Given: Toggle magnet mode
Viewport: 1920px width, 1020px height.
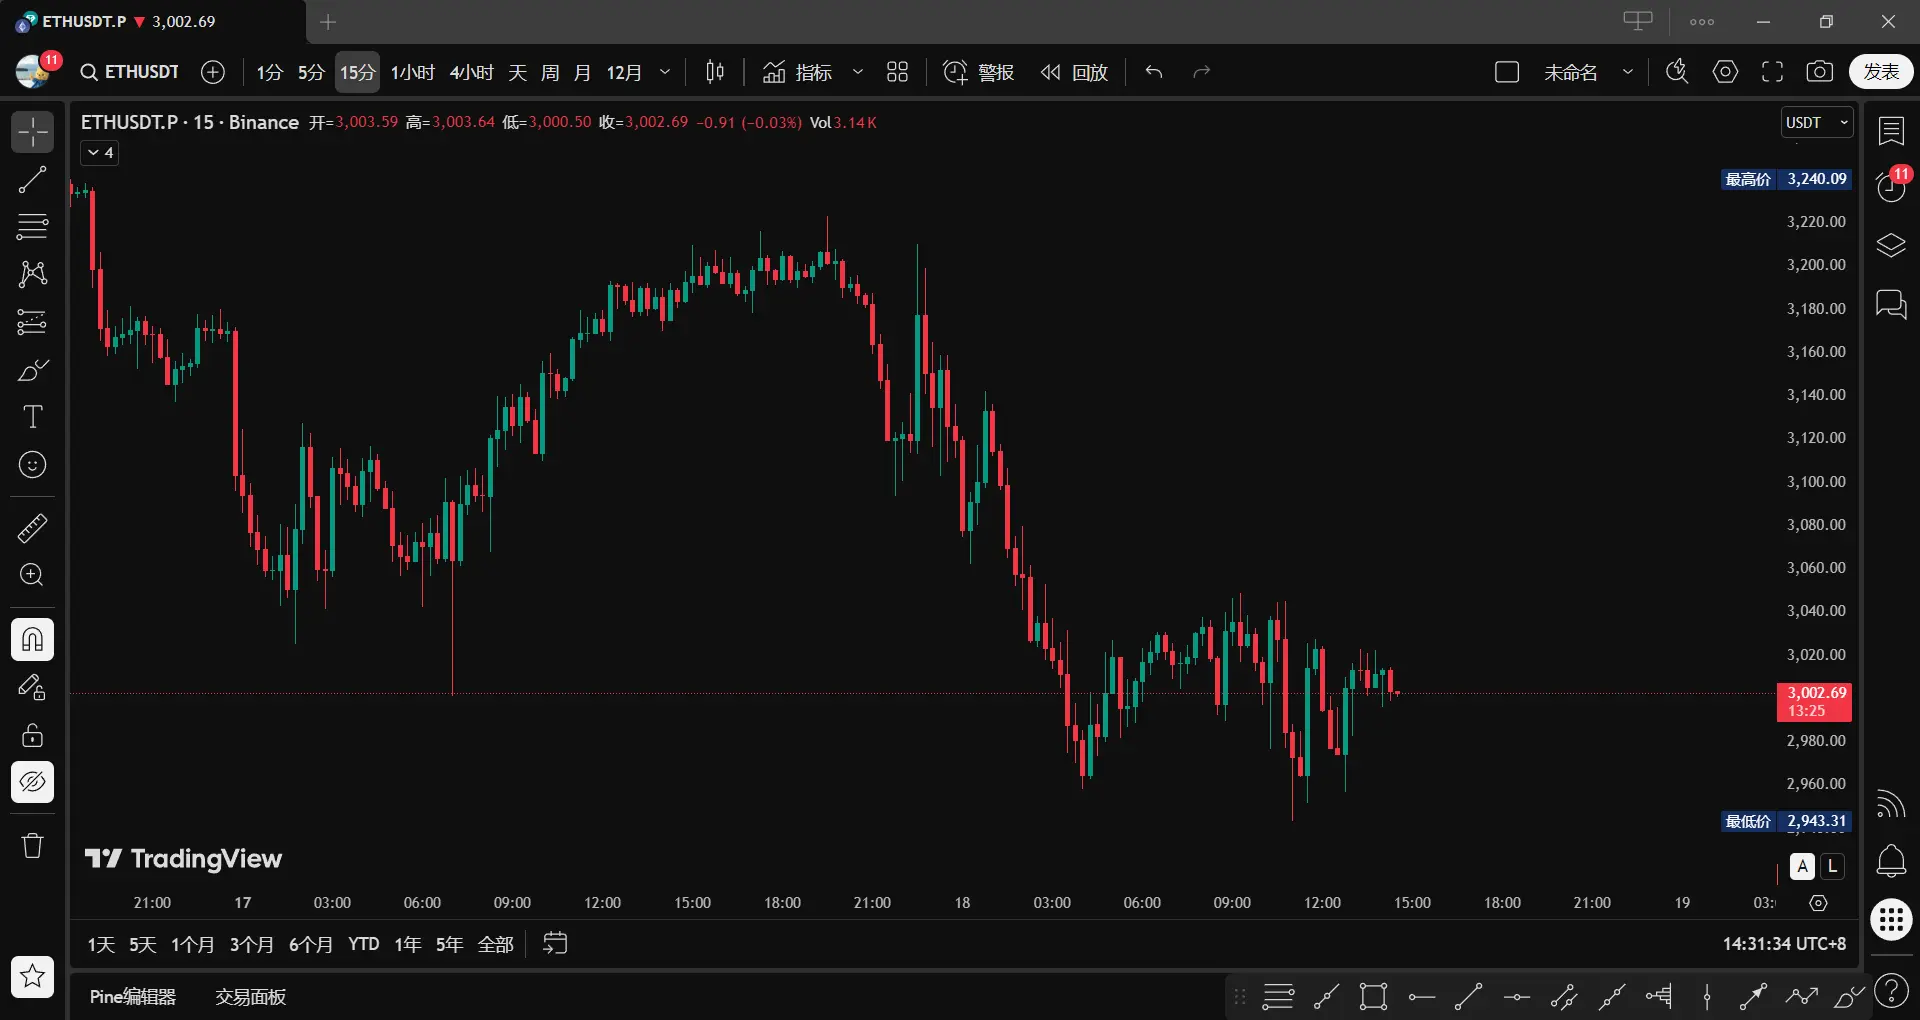Looking at the screenshot, I should pyautogui.click(x=32, y=639).
